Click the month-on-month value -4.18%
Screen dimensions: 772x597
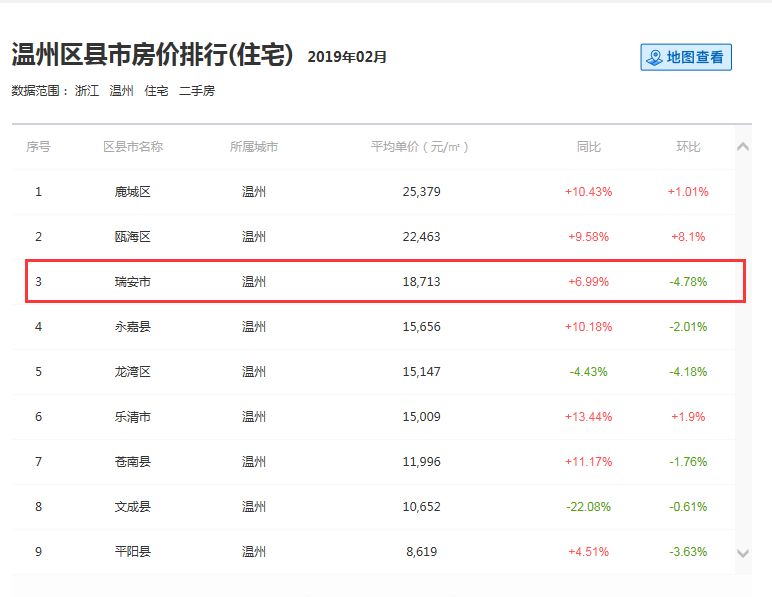pos(688,372)
